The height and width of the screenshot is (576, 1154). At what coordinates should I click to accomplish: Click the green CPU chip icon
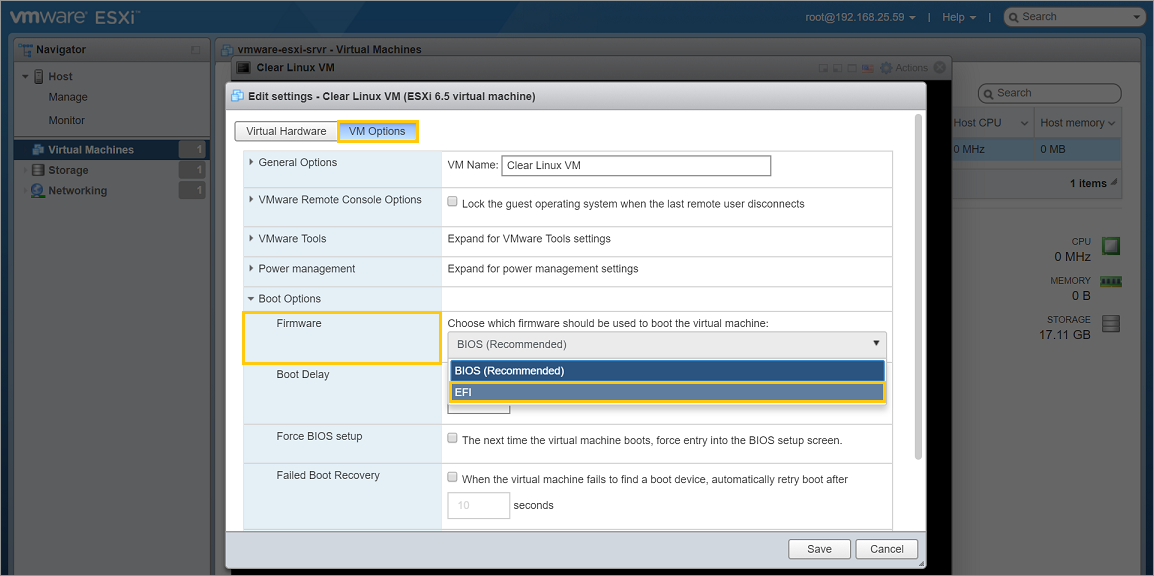pos(1110,246)
